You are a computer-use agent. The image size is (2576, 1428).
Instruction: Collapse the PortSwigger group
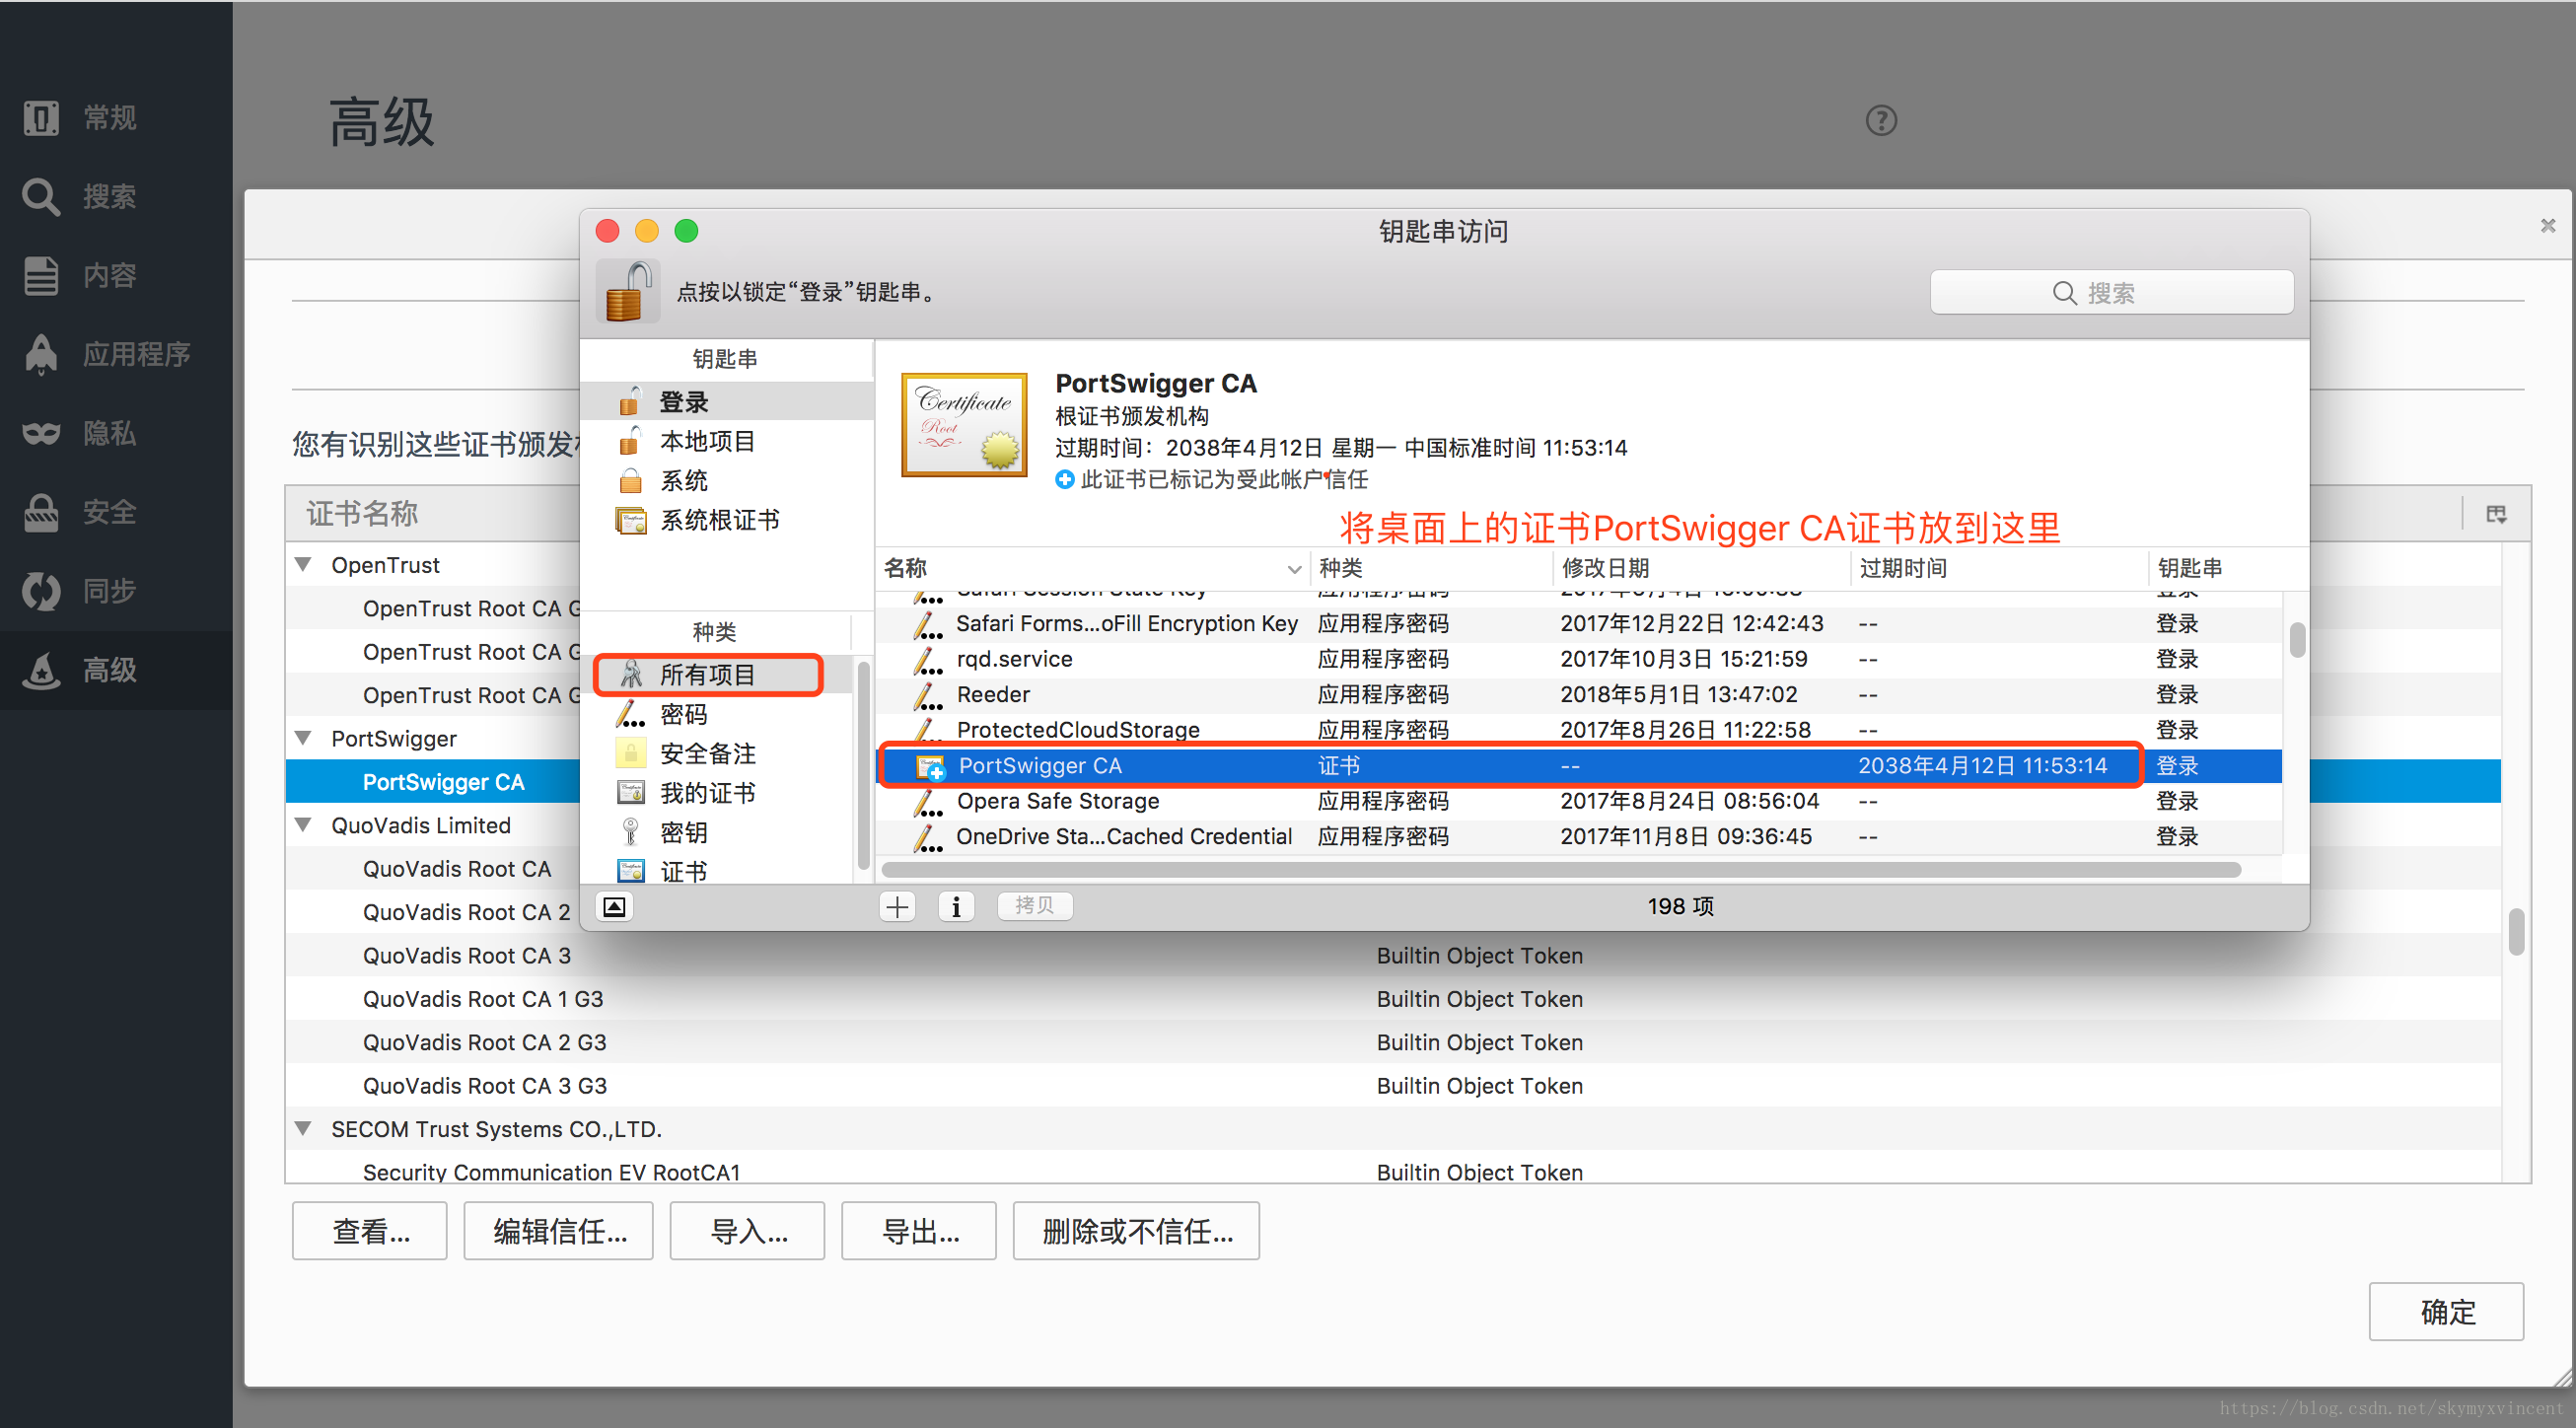click(303, 739)
